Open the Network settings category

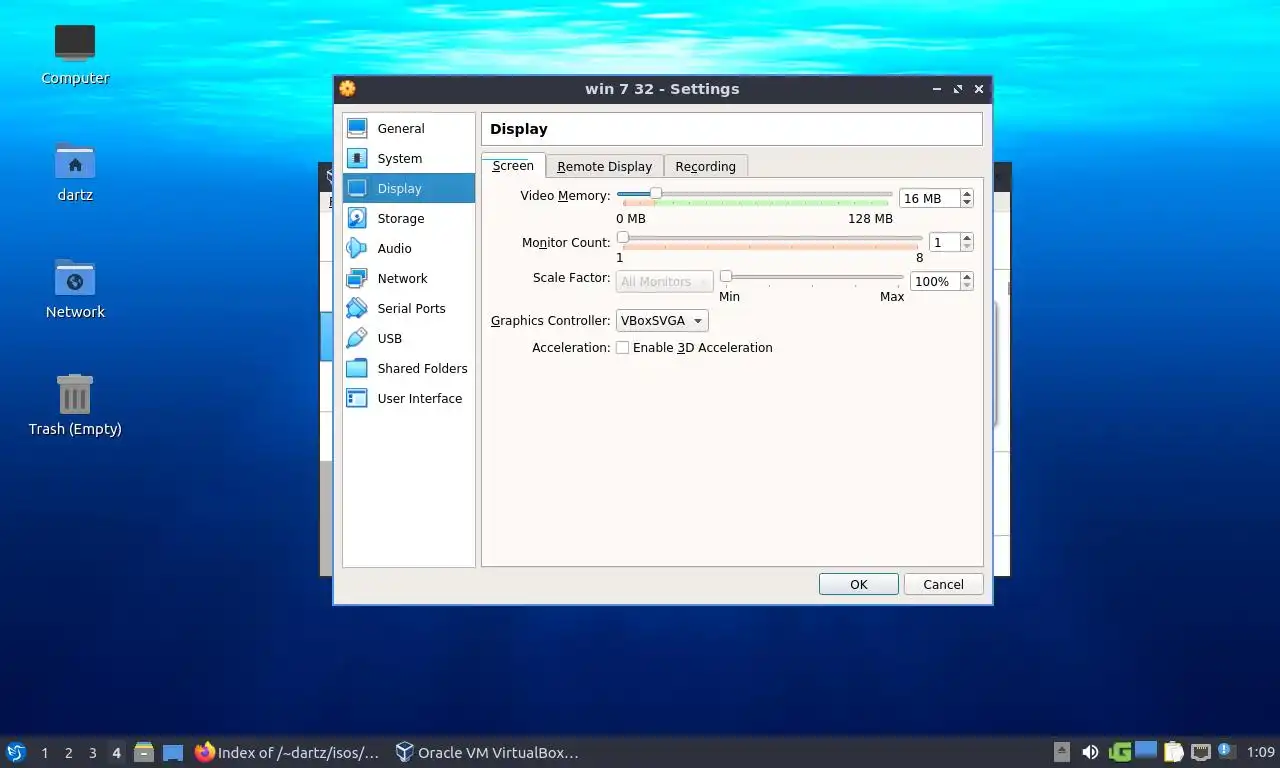pyautogui.click(x=408, y=278)
